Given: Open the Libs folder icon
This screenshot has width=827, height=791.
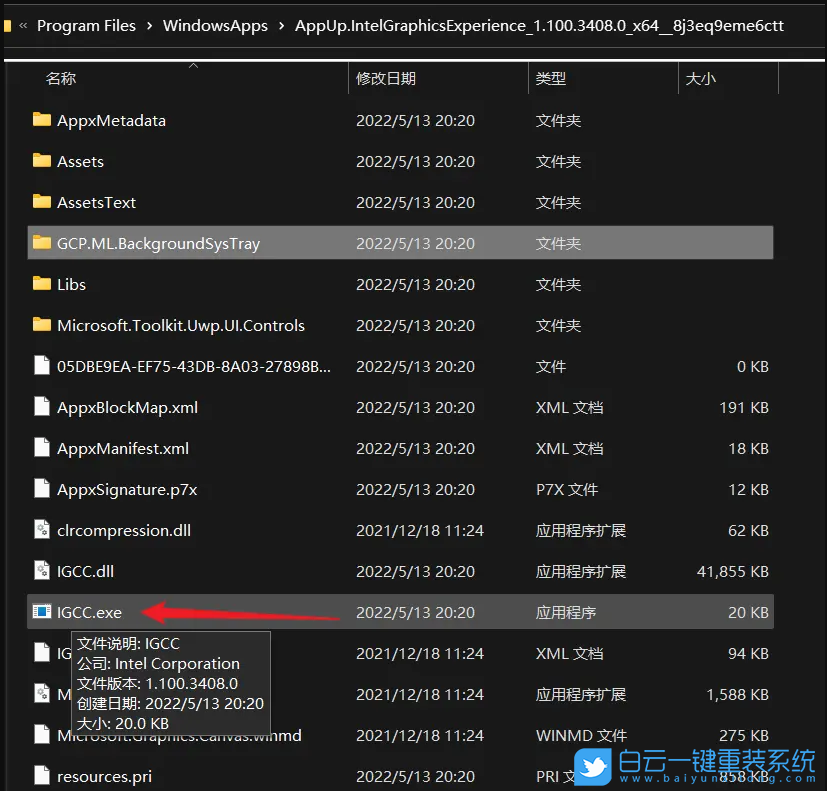Looking at the screenshot, I should tap(41, 284).
